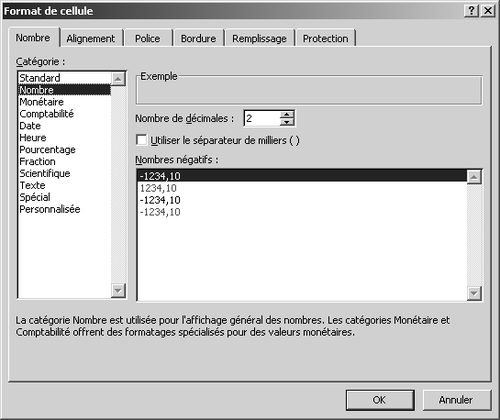Enable the thousands separator checkbox
The width and height of the screenshot is (500, 420).
[x=142, y=140]
